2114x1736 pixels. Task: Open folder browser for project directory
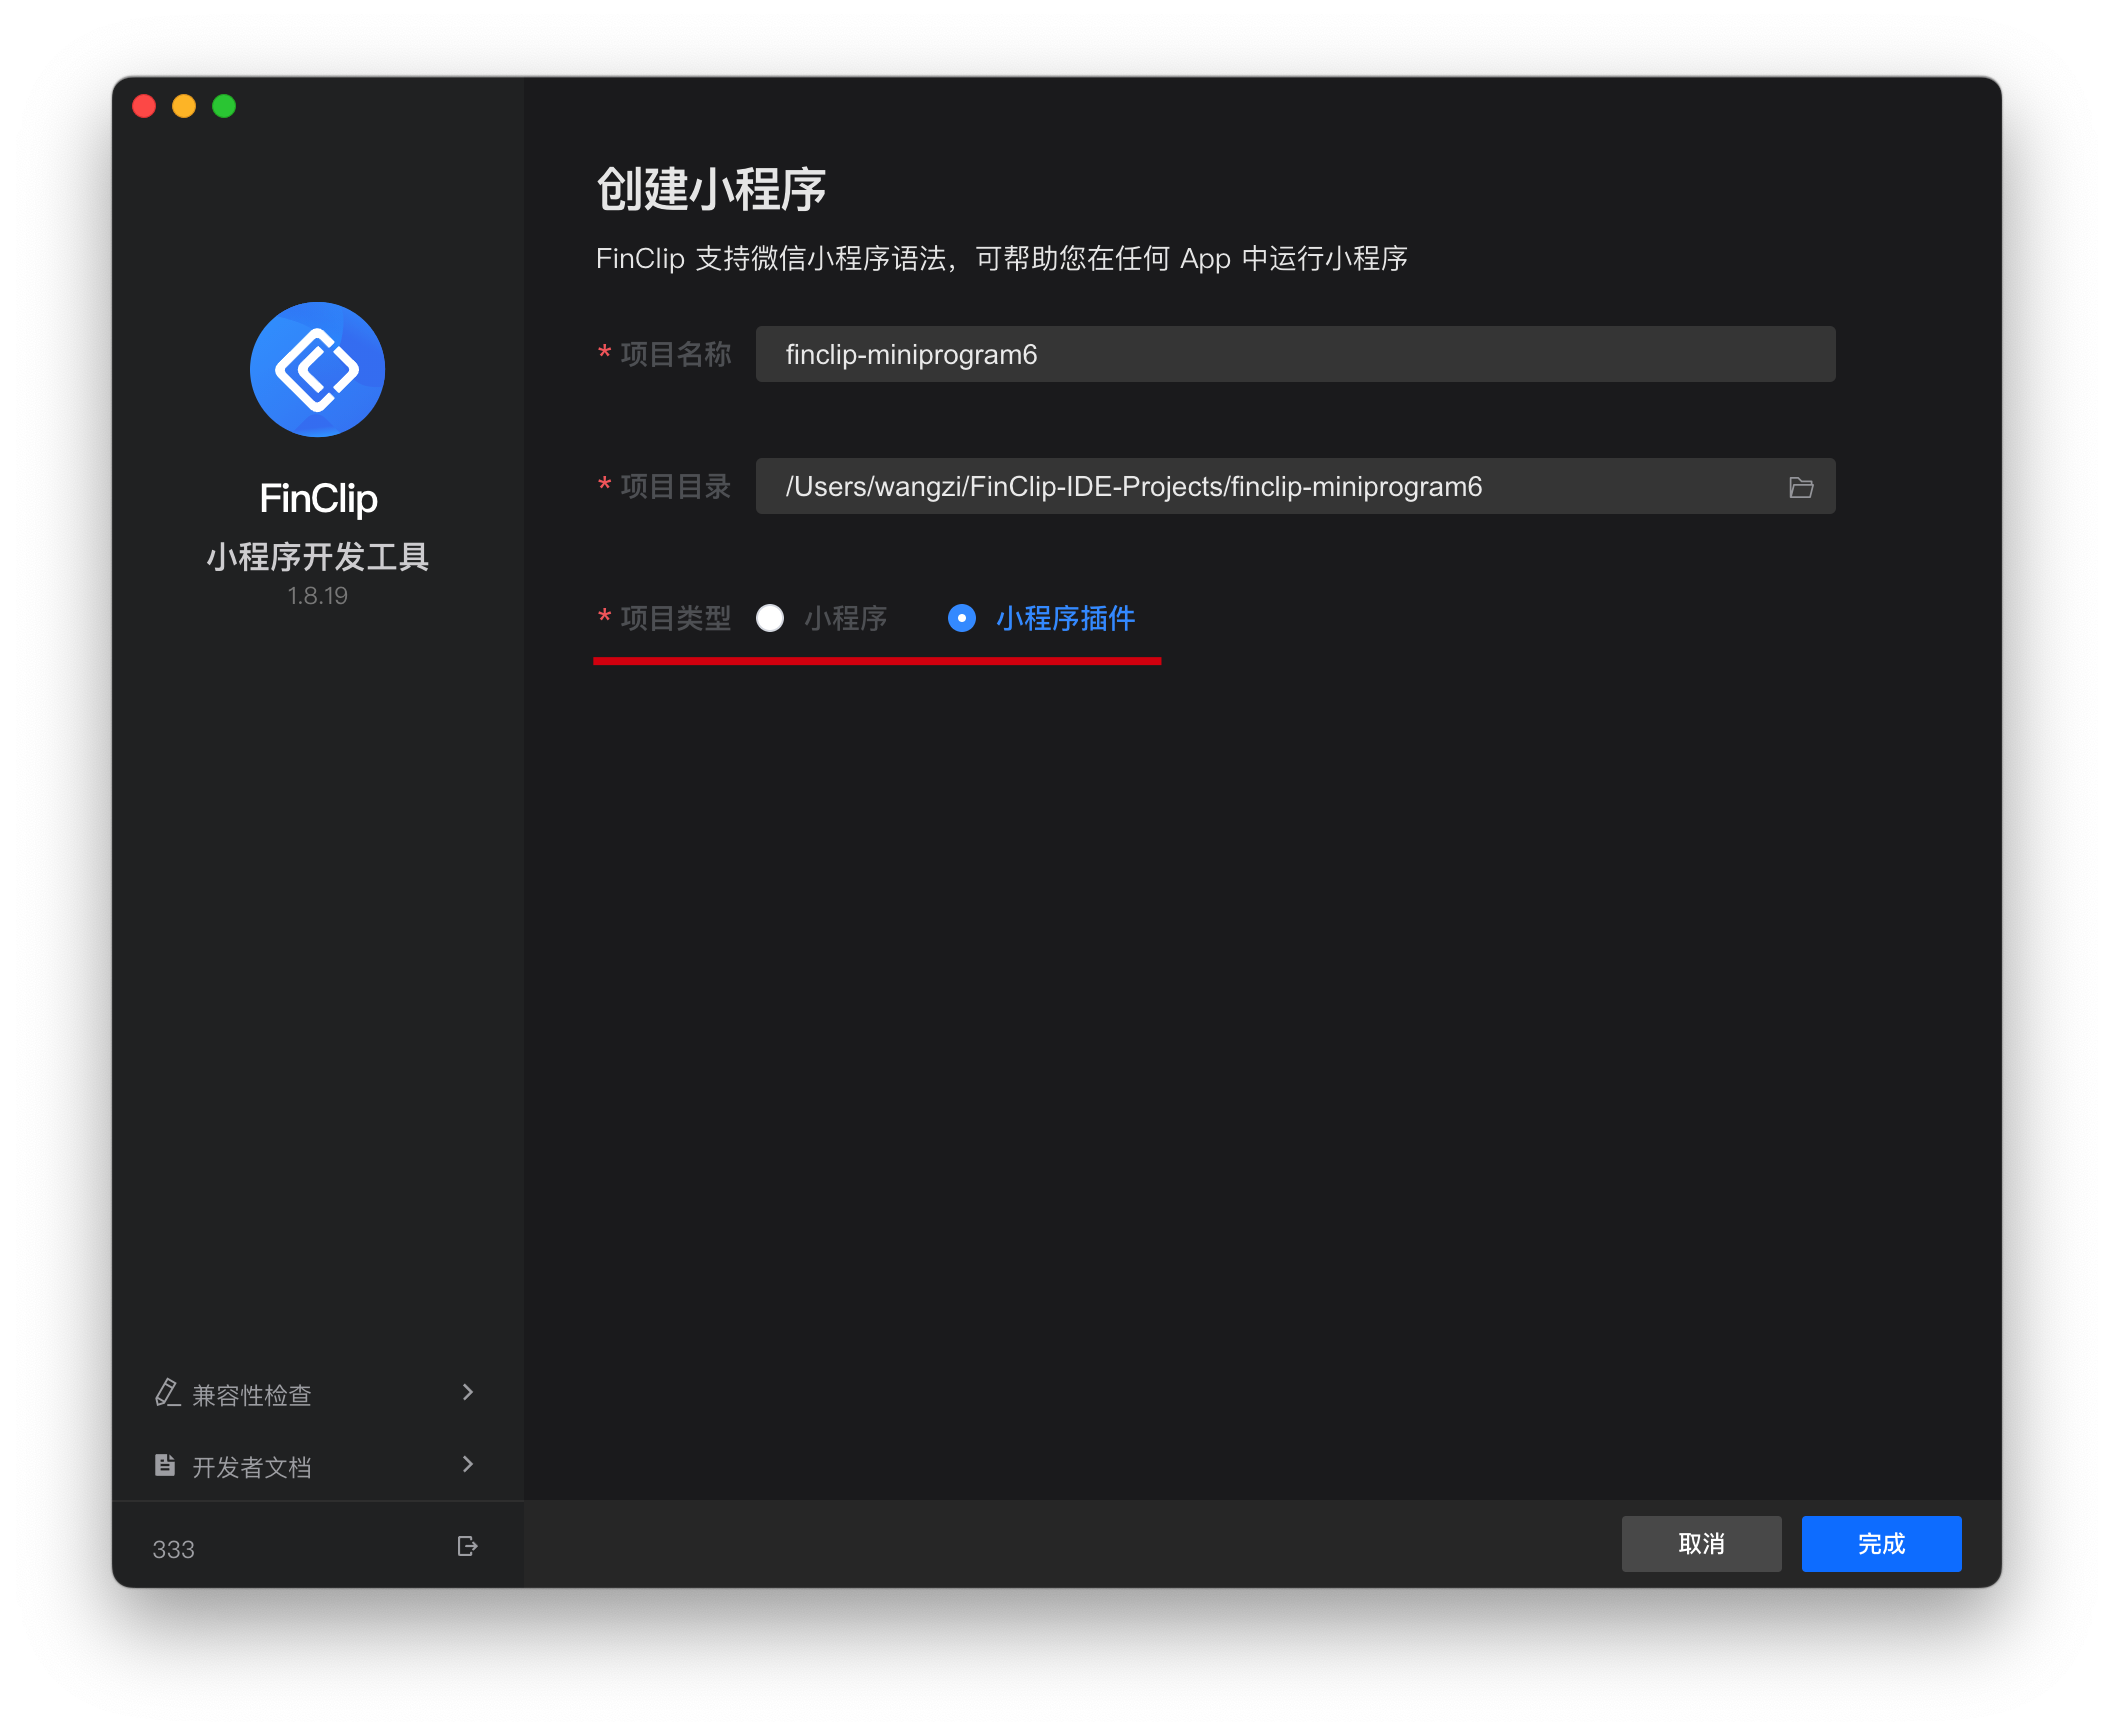(1800, 487)
